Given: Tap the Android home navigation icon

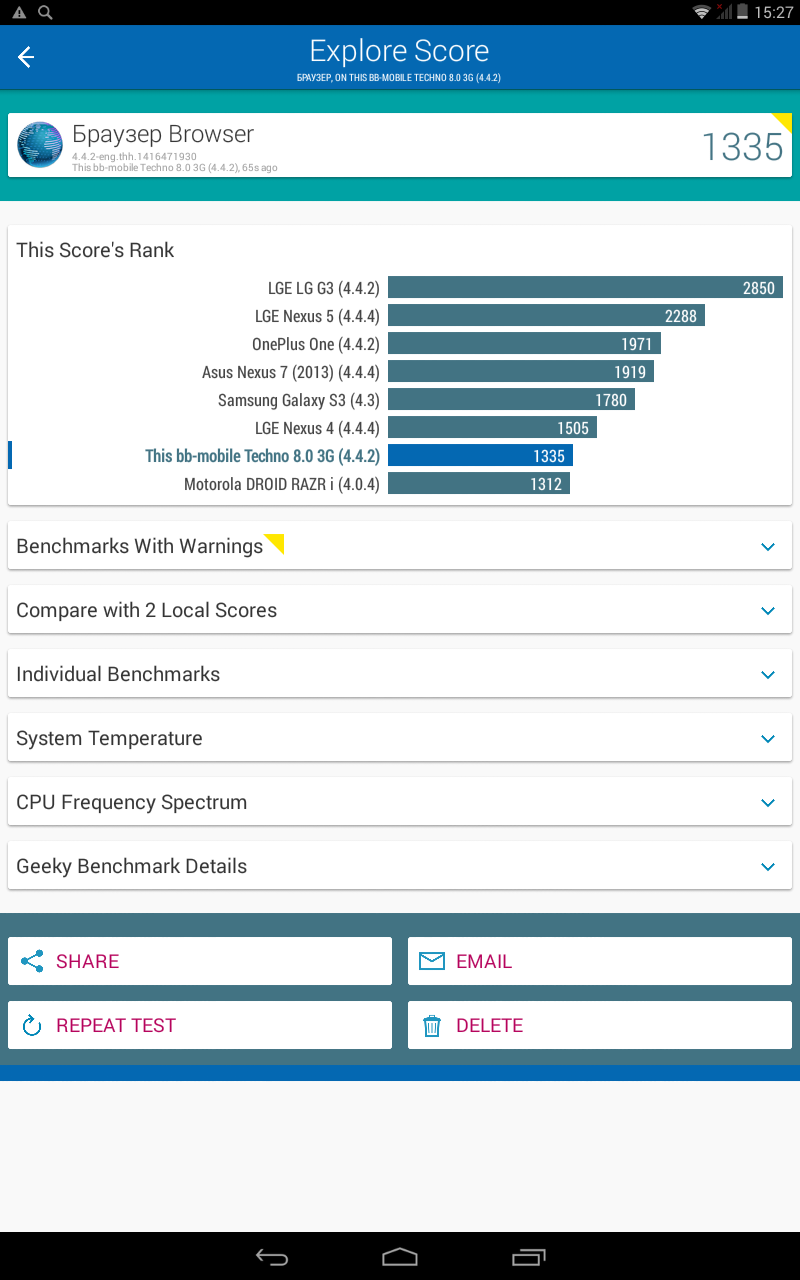Looking at the screenshot, I should tap(400, 1256).
